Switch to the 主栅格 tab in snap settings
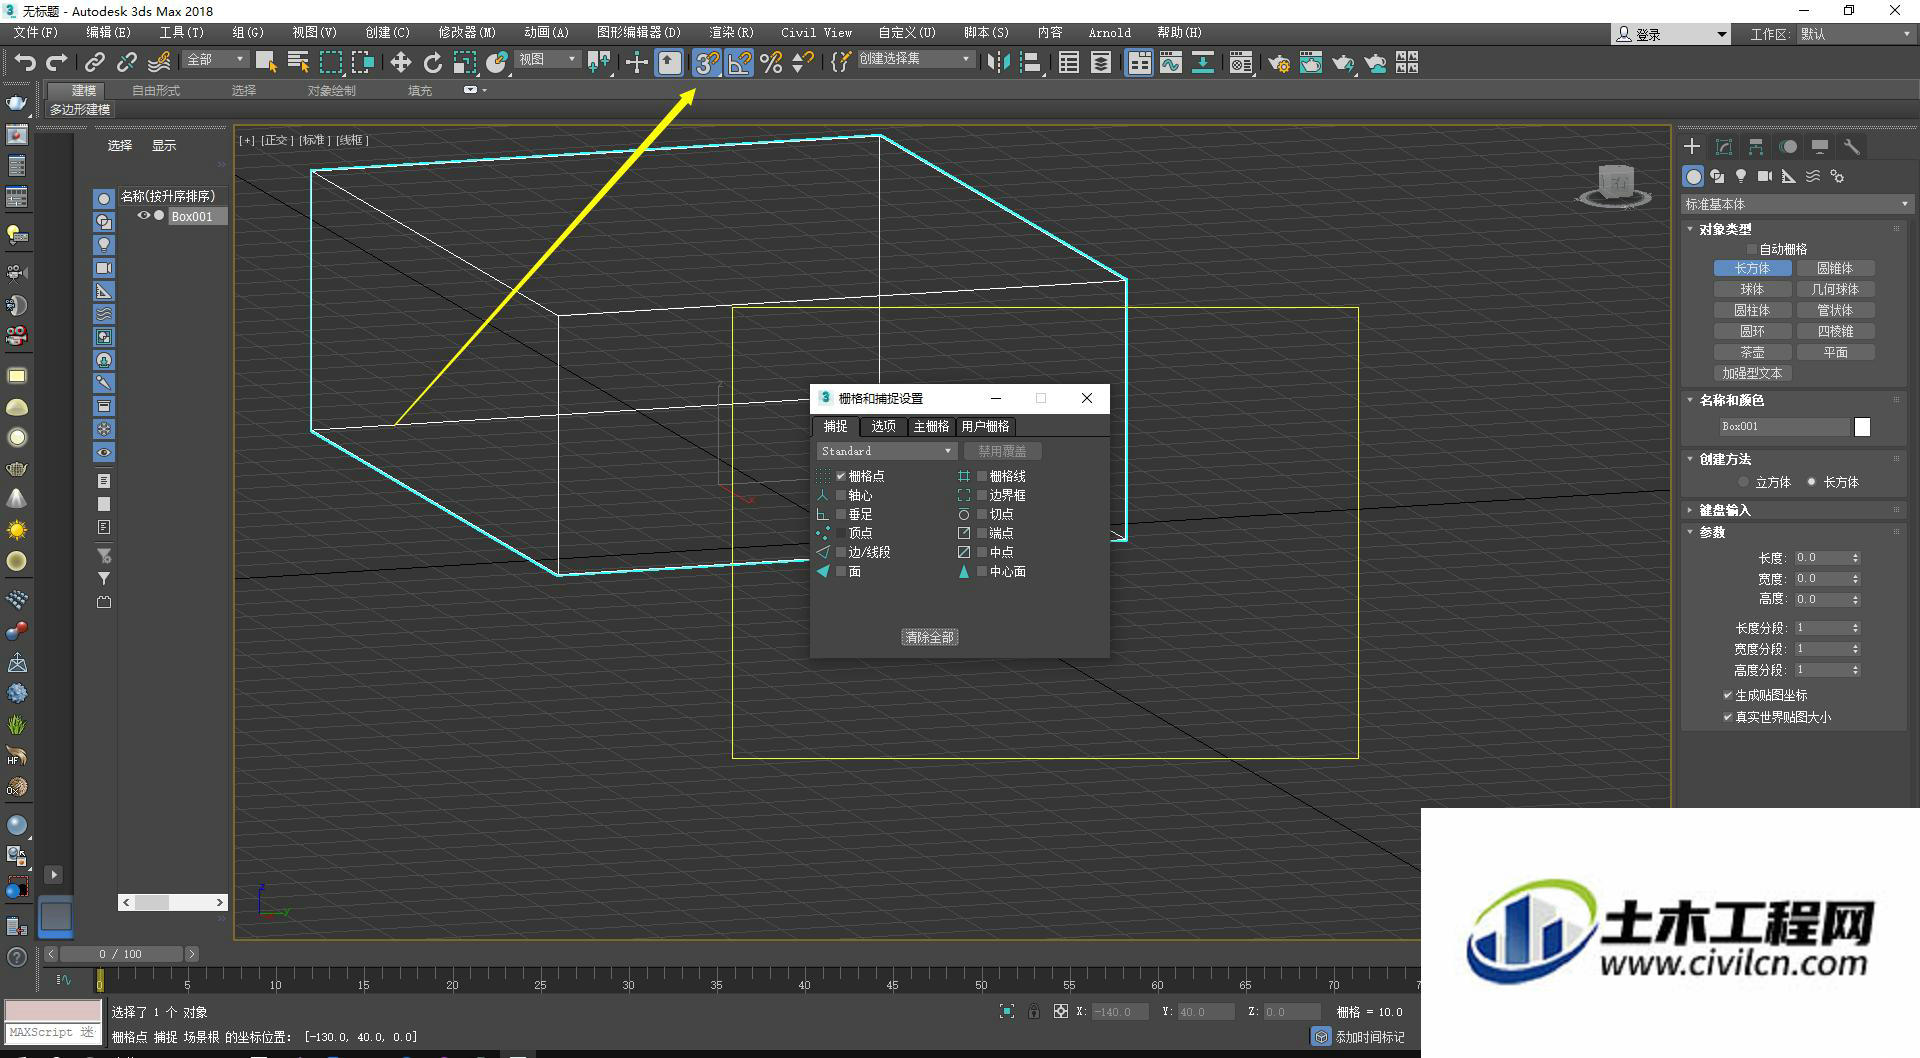 point(931,426)
